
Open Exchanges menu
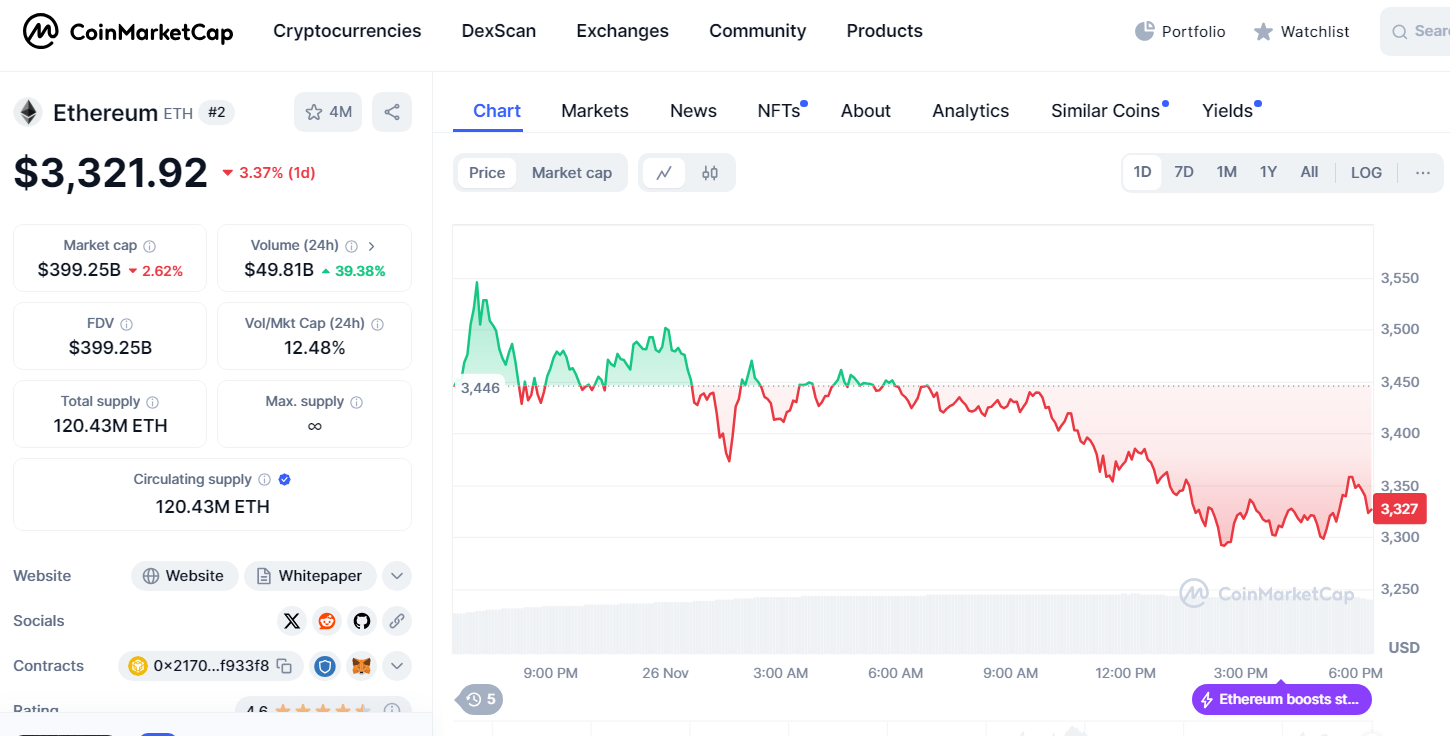click(623, 31)
